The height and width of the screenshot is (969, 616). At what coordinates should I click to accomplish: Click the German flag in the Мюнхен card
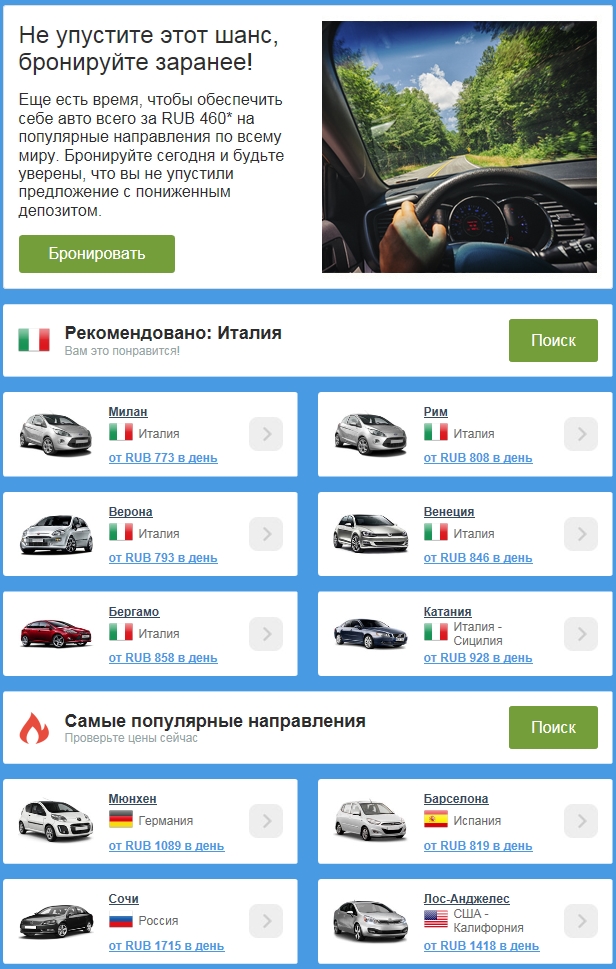click(120, 820)
